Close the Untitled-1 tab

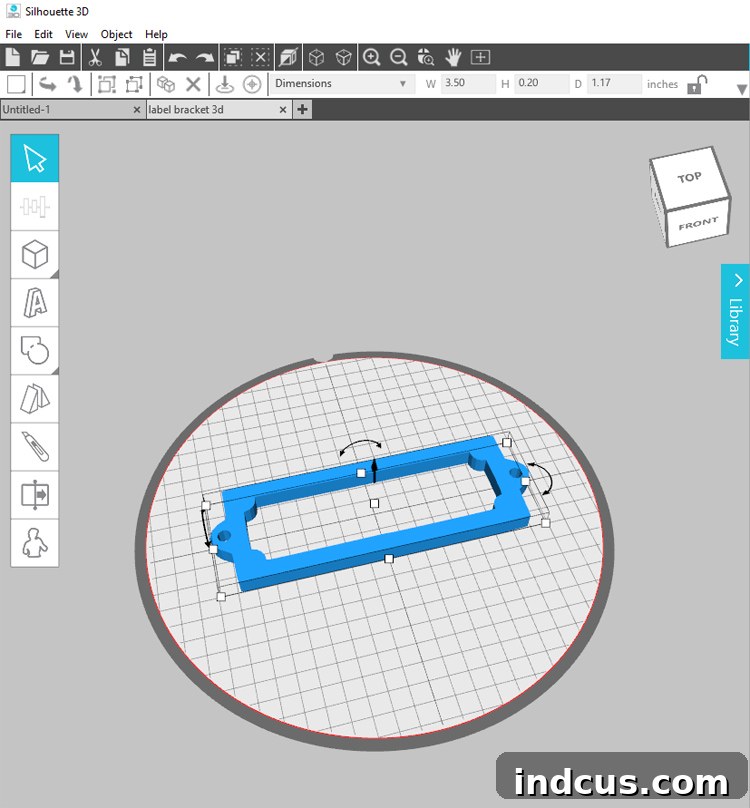click(x=137, y=109)
